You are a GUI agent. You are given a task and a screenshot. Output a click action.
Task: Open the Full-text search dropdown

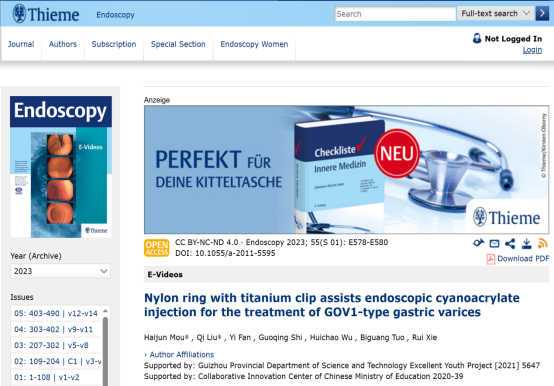(496, 13)
